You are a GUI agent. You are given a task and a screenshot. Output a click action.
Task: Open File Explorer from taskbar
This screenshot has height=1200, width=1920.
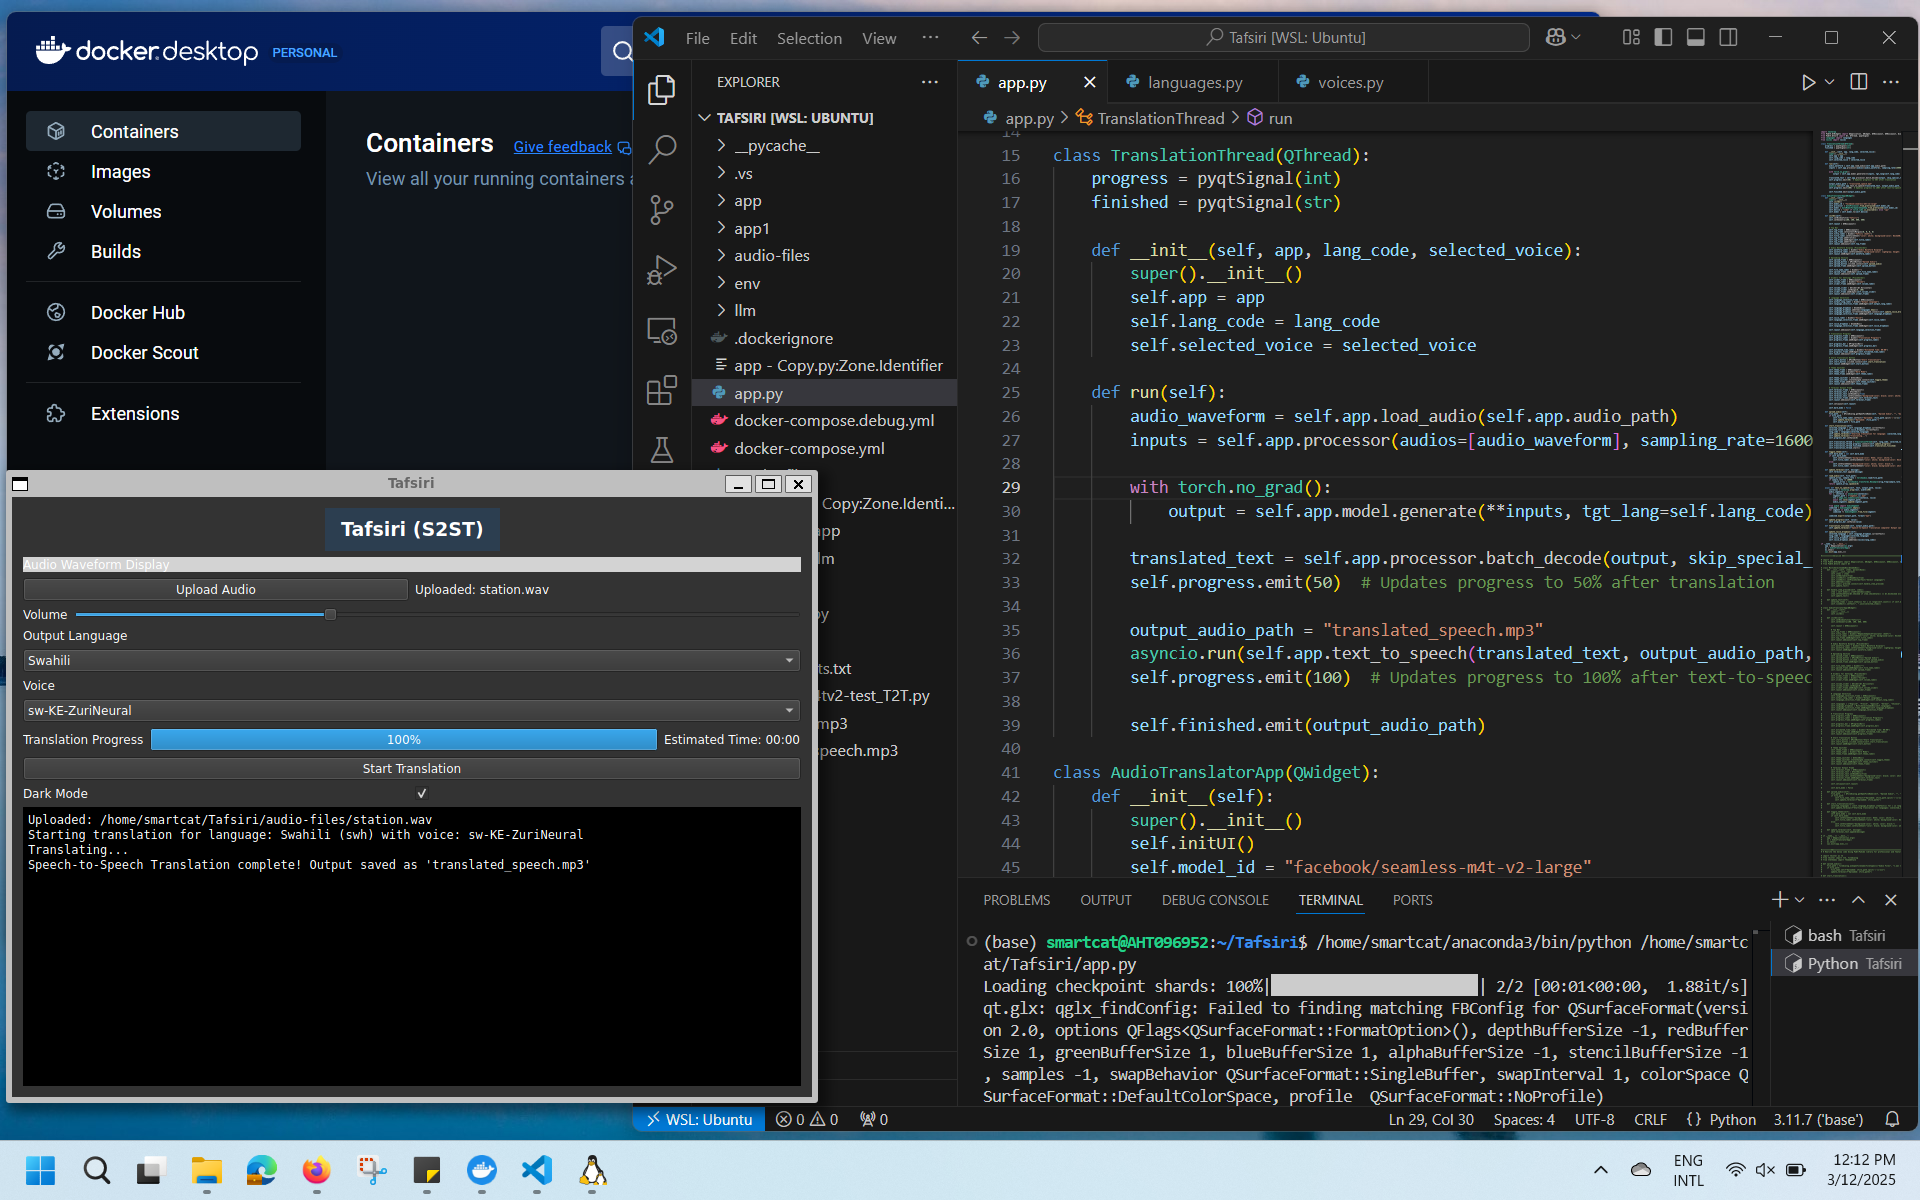coord(206,1170)
